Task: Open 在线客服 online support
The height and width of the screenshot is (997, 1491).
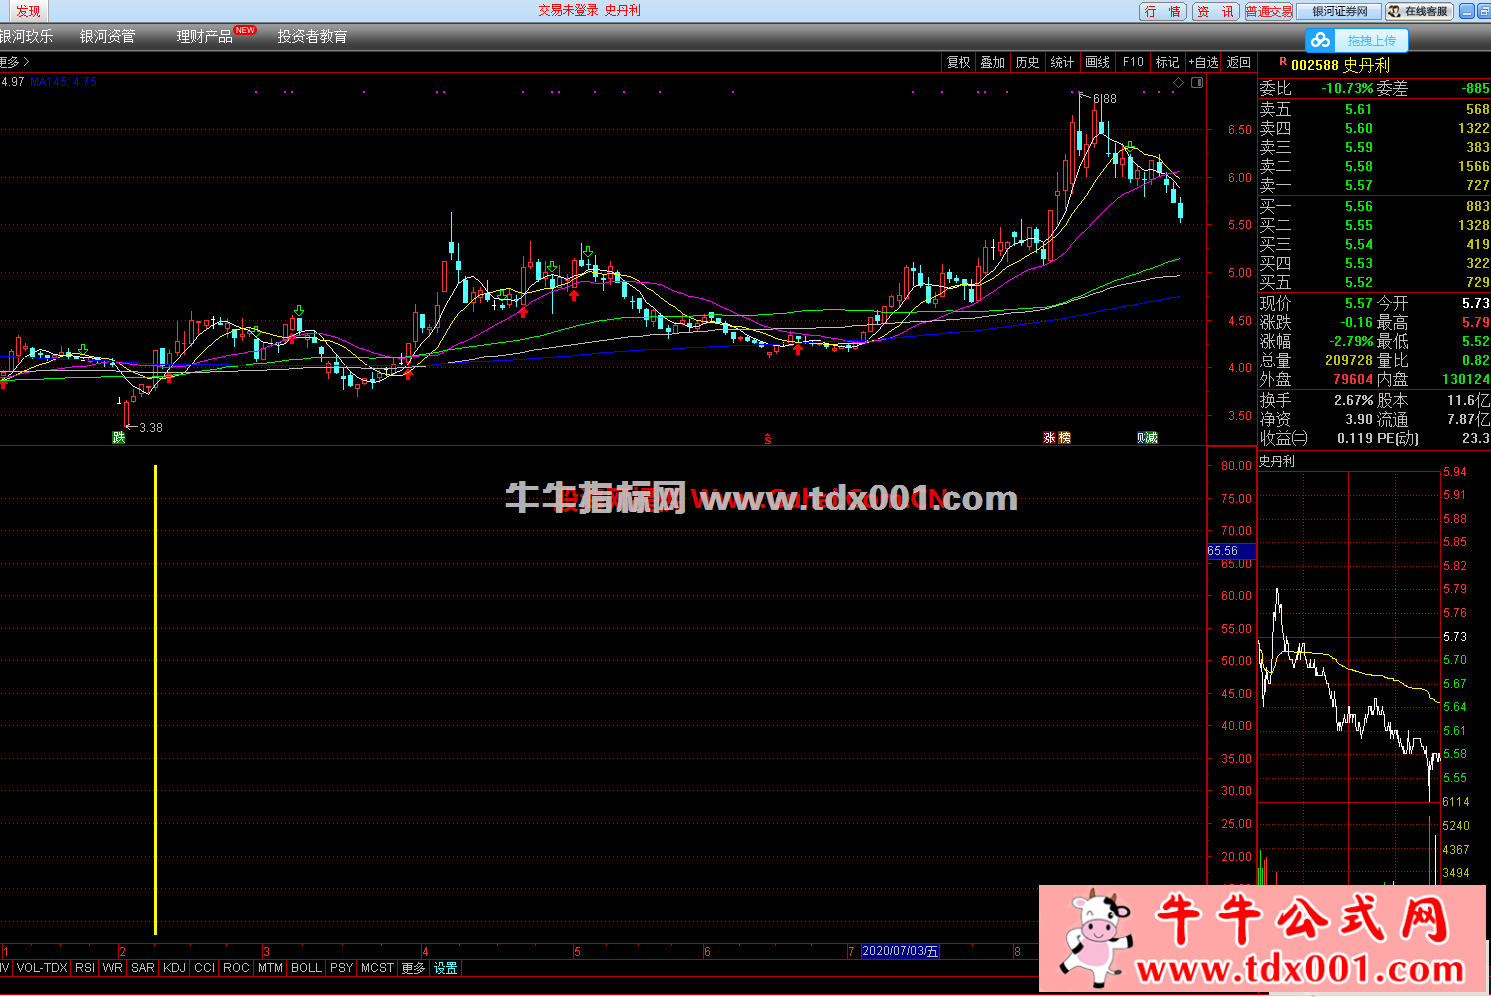Action: (x=1418, y=11)
